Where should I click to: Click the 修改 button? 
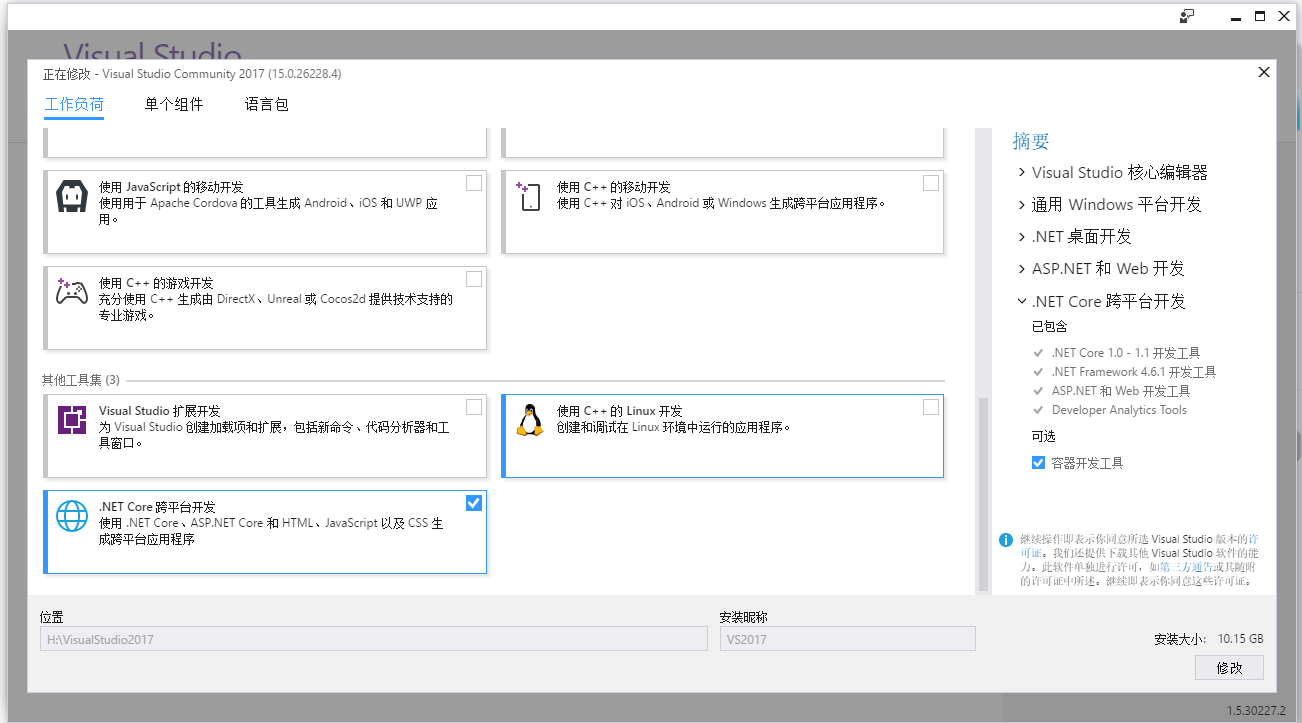pos(1229,668)
